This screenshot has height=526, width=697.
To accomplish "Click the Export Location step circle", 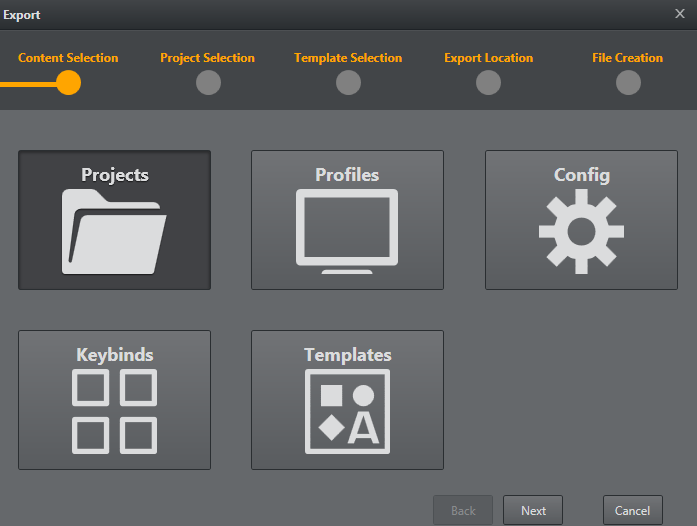I will click(x=488, y=83).
